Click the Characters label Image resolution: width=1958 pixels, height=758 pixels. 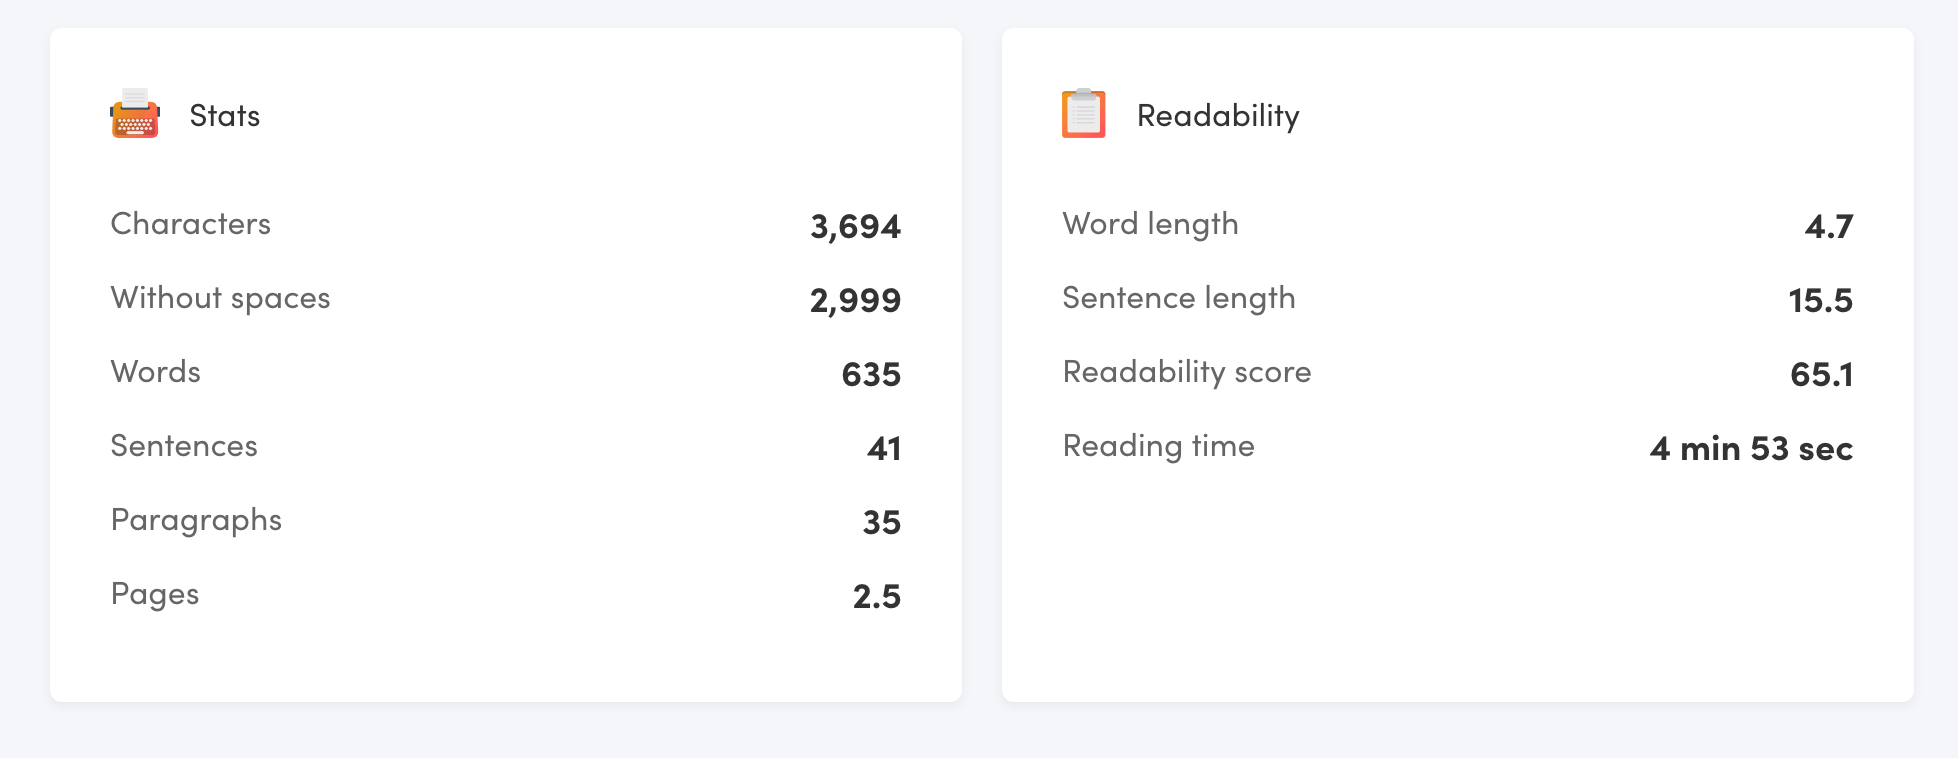point(191,224)
